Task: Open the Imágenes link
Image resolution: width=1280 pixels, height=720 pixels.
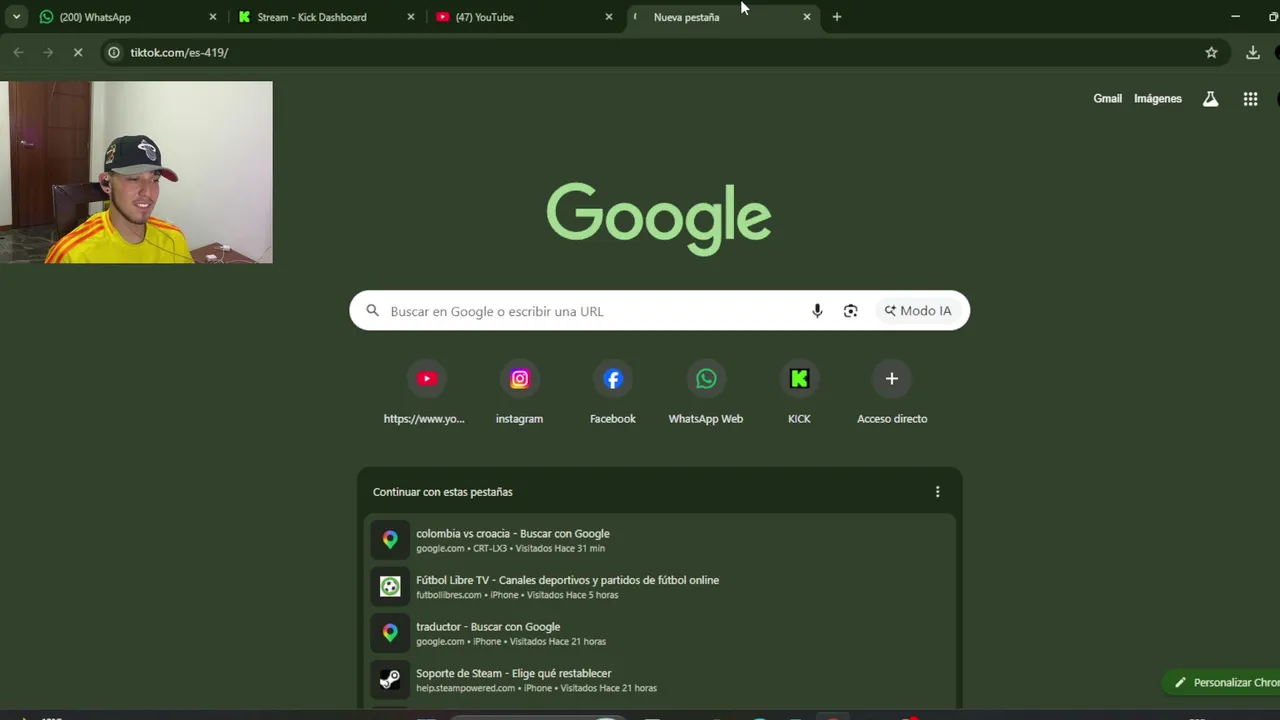Action: (x=1158, y=99)
